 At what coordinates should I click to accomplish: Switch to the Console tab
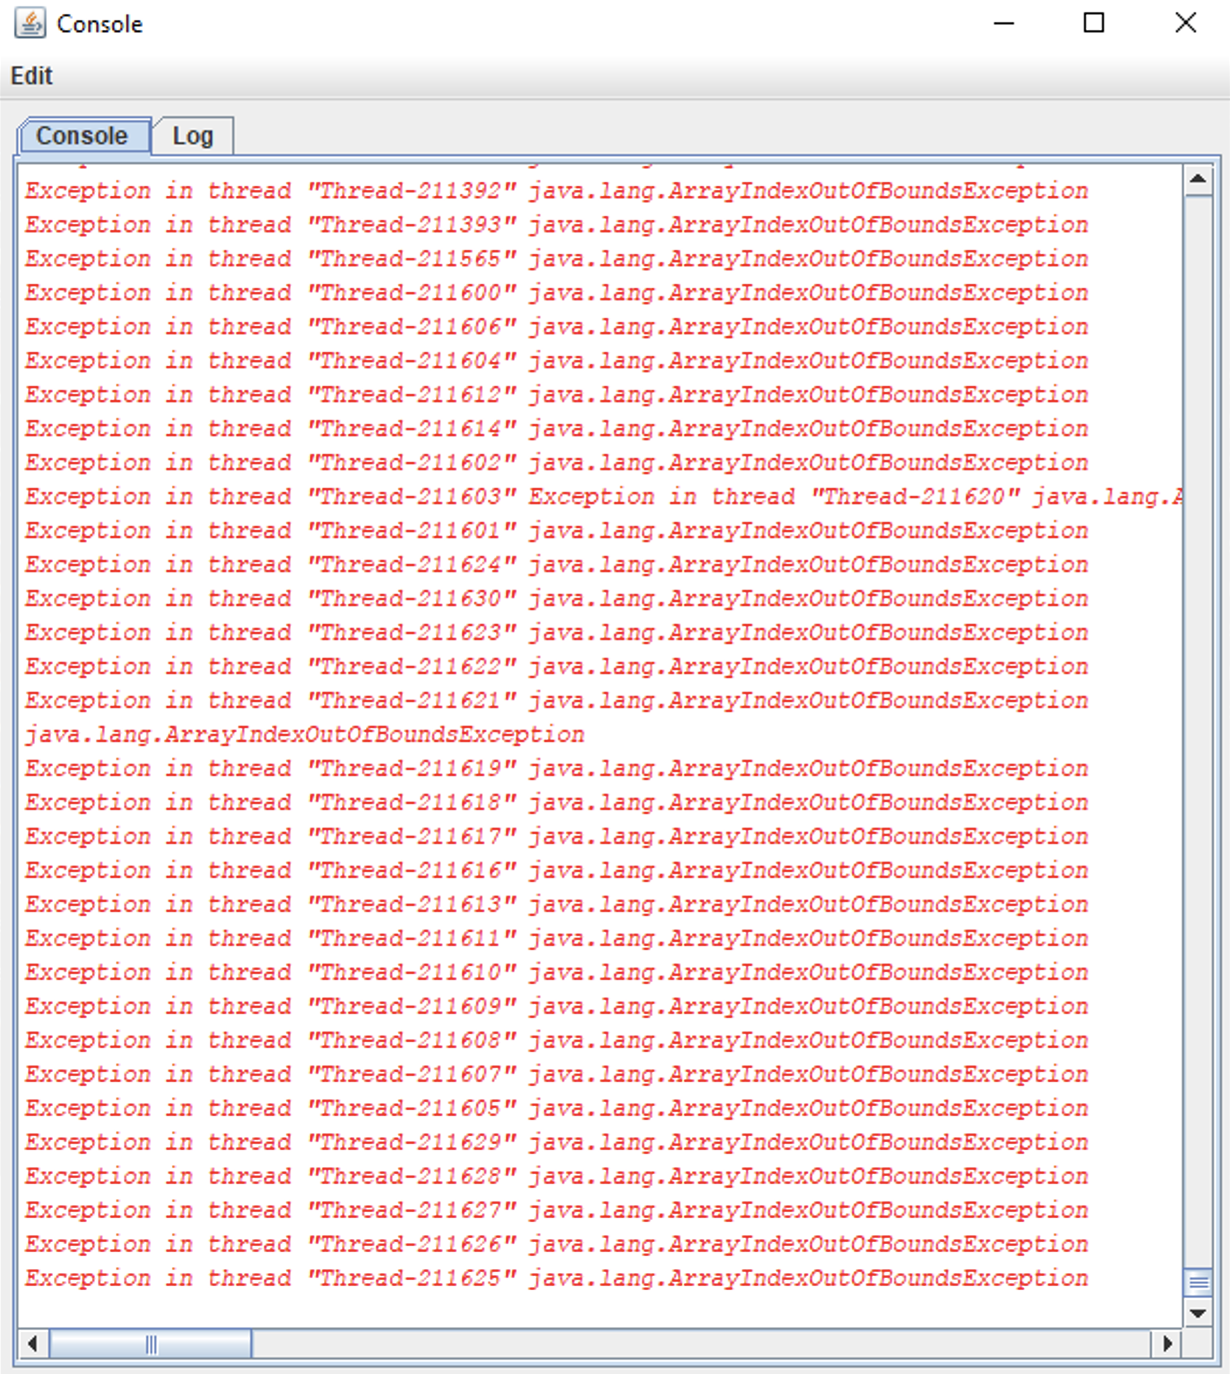pos(82,136)
